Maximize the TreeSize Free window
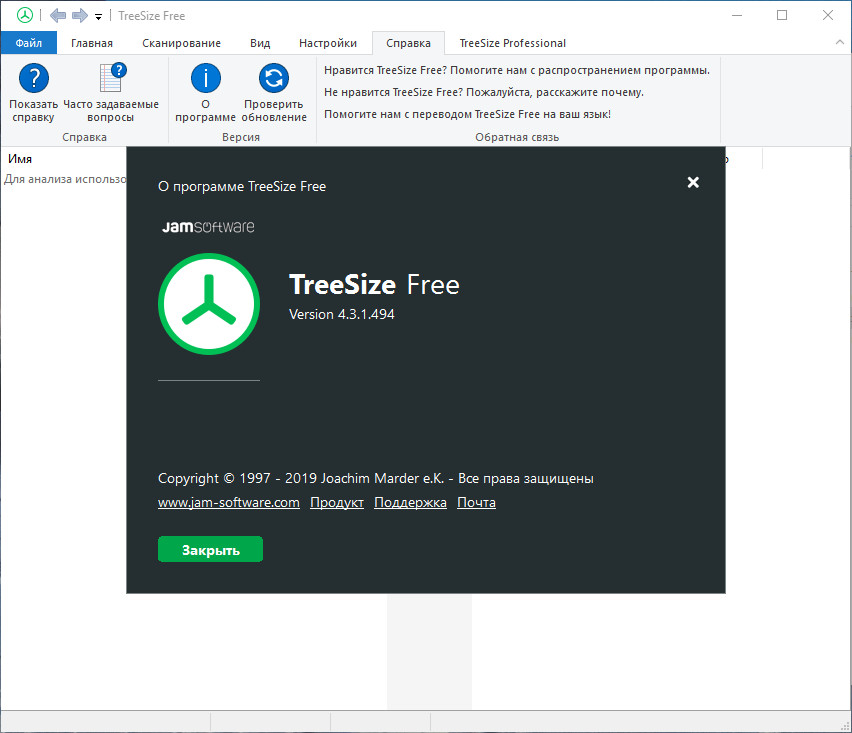 pyautogui.click(x=782, y=15)
